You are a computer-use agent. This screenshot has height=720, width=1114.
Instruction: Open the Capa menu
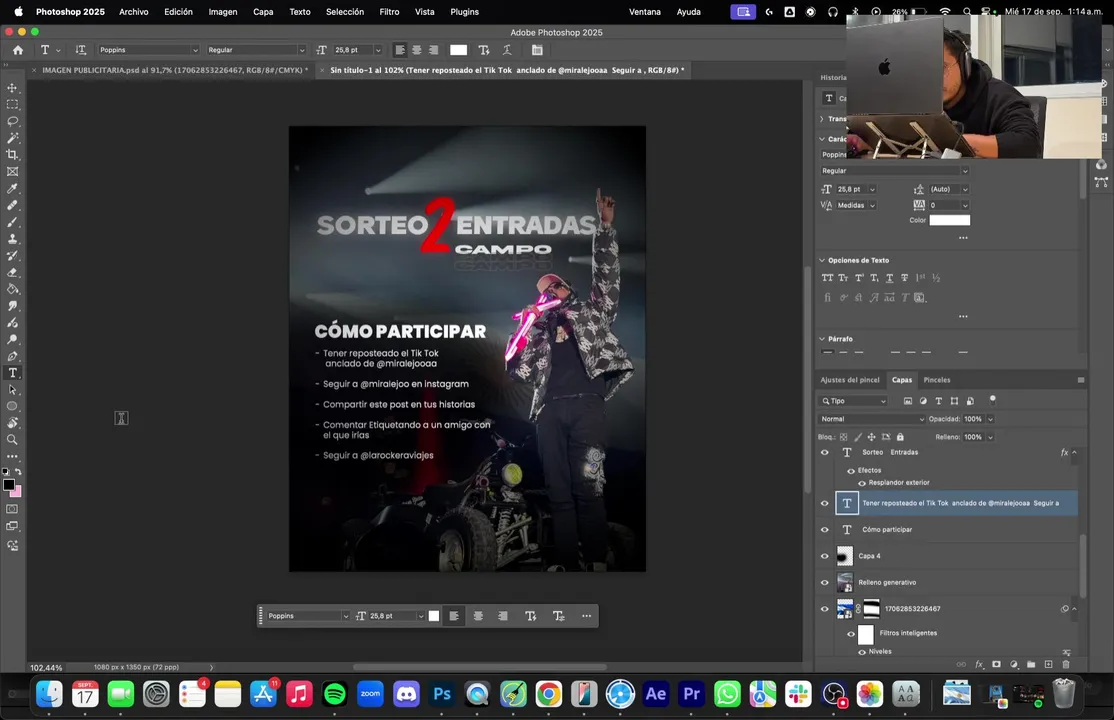click(263, 11)
